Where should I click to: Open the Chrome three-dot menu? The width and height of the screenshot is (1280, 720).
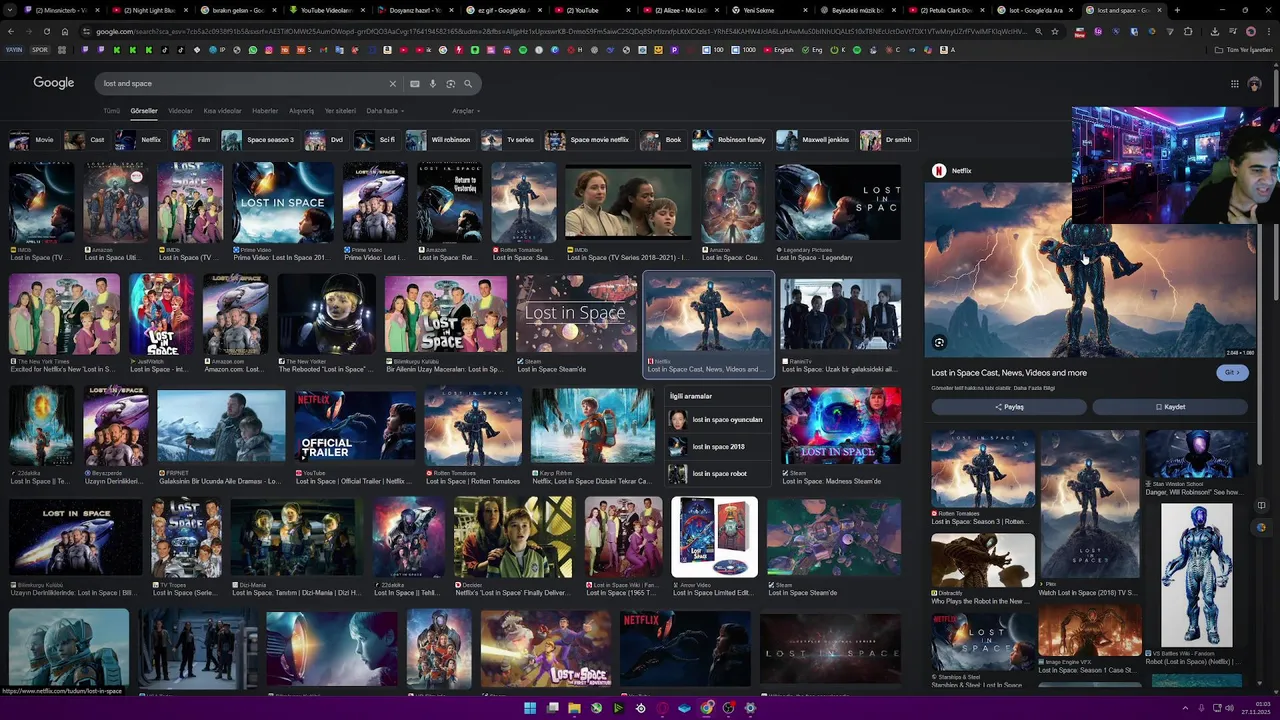1268,31
